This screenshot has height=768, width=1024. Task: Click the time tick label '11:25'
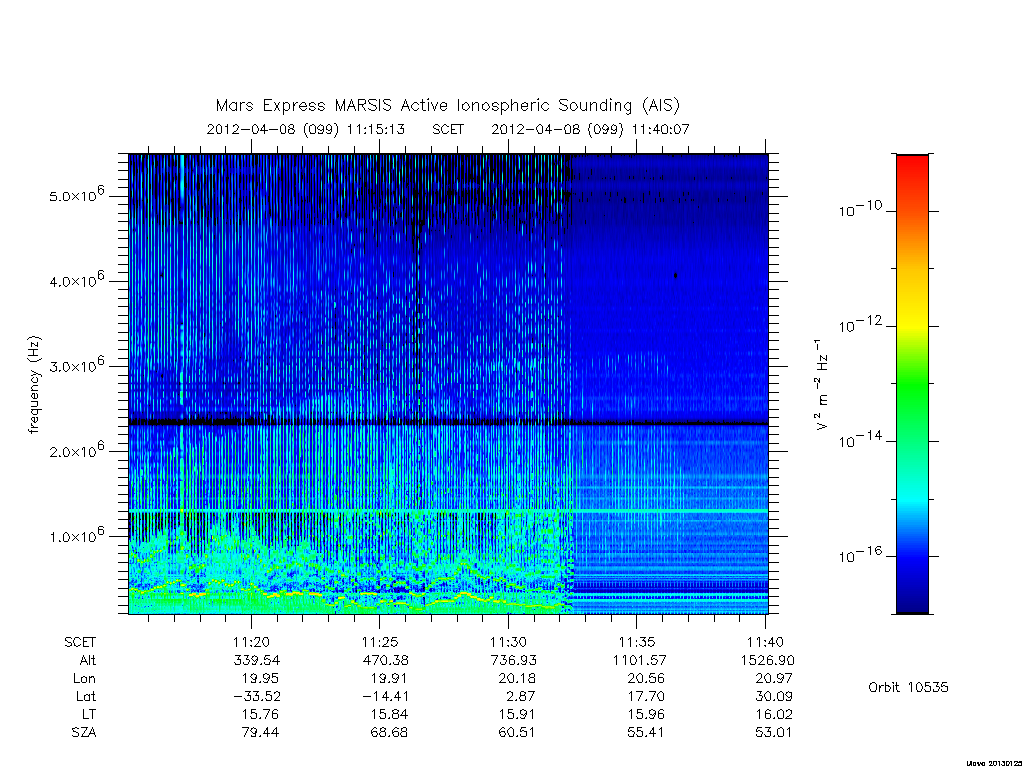point(380,643)
